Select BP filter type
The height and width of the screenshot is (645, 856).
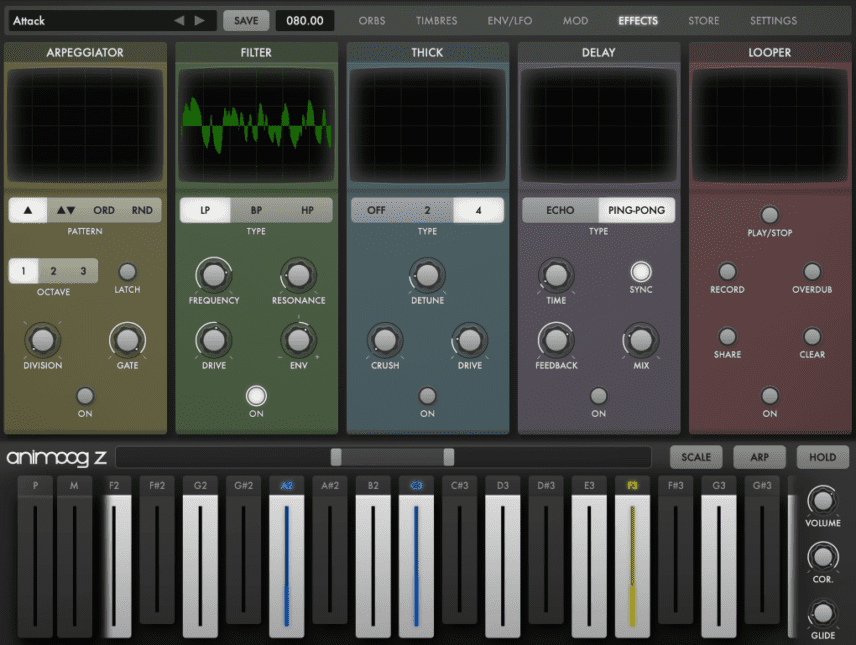pos(256,210)
